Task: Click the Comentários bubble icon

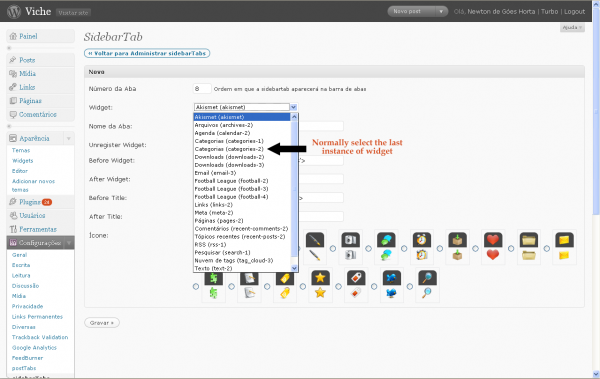Action: coord(13,114)
